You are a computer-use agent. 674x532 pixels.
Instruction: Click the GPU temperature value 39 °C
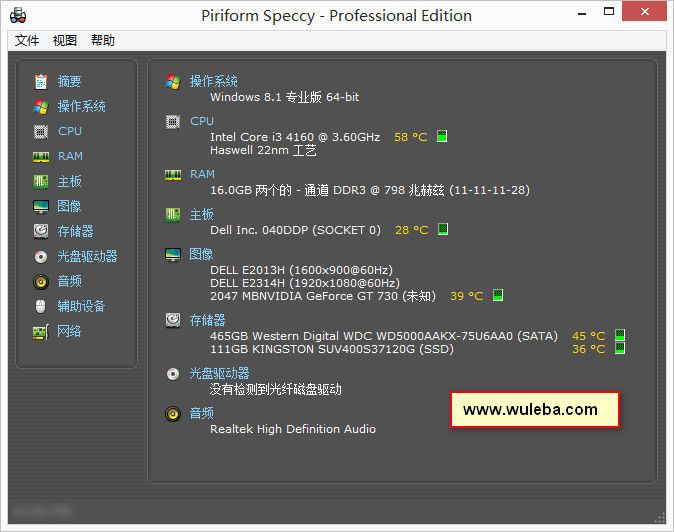466,296
